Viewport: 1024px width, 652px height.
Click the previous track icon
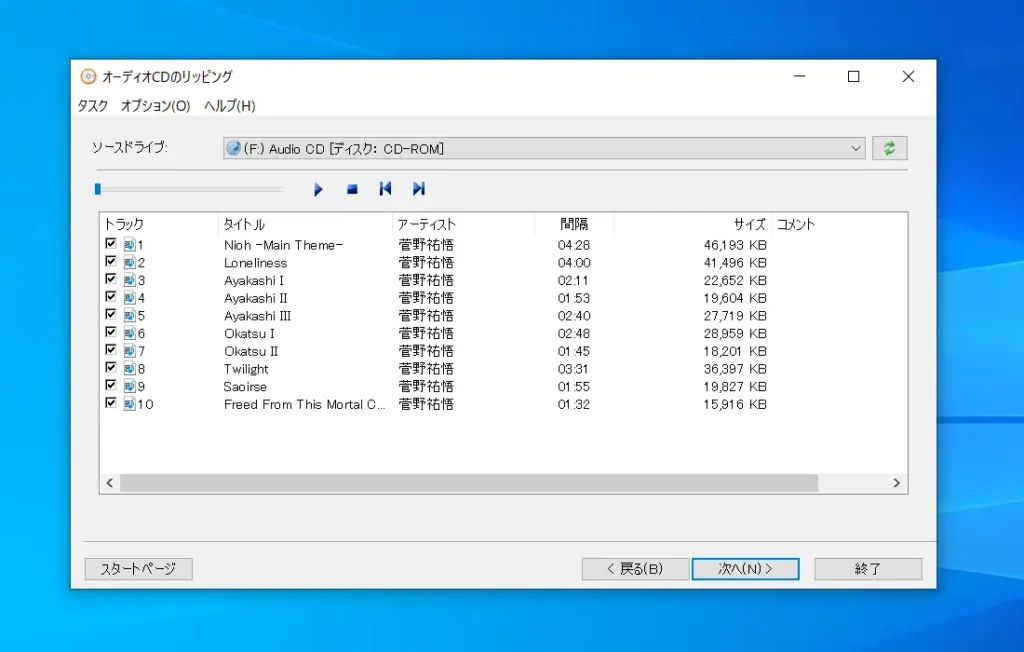click(x=385, y=188)
